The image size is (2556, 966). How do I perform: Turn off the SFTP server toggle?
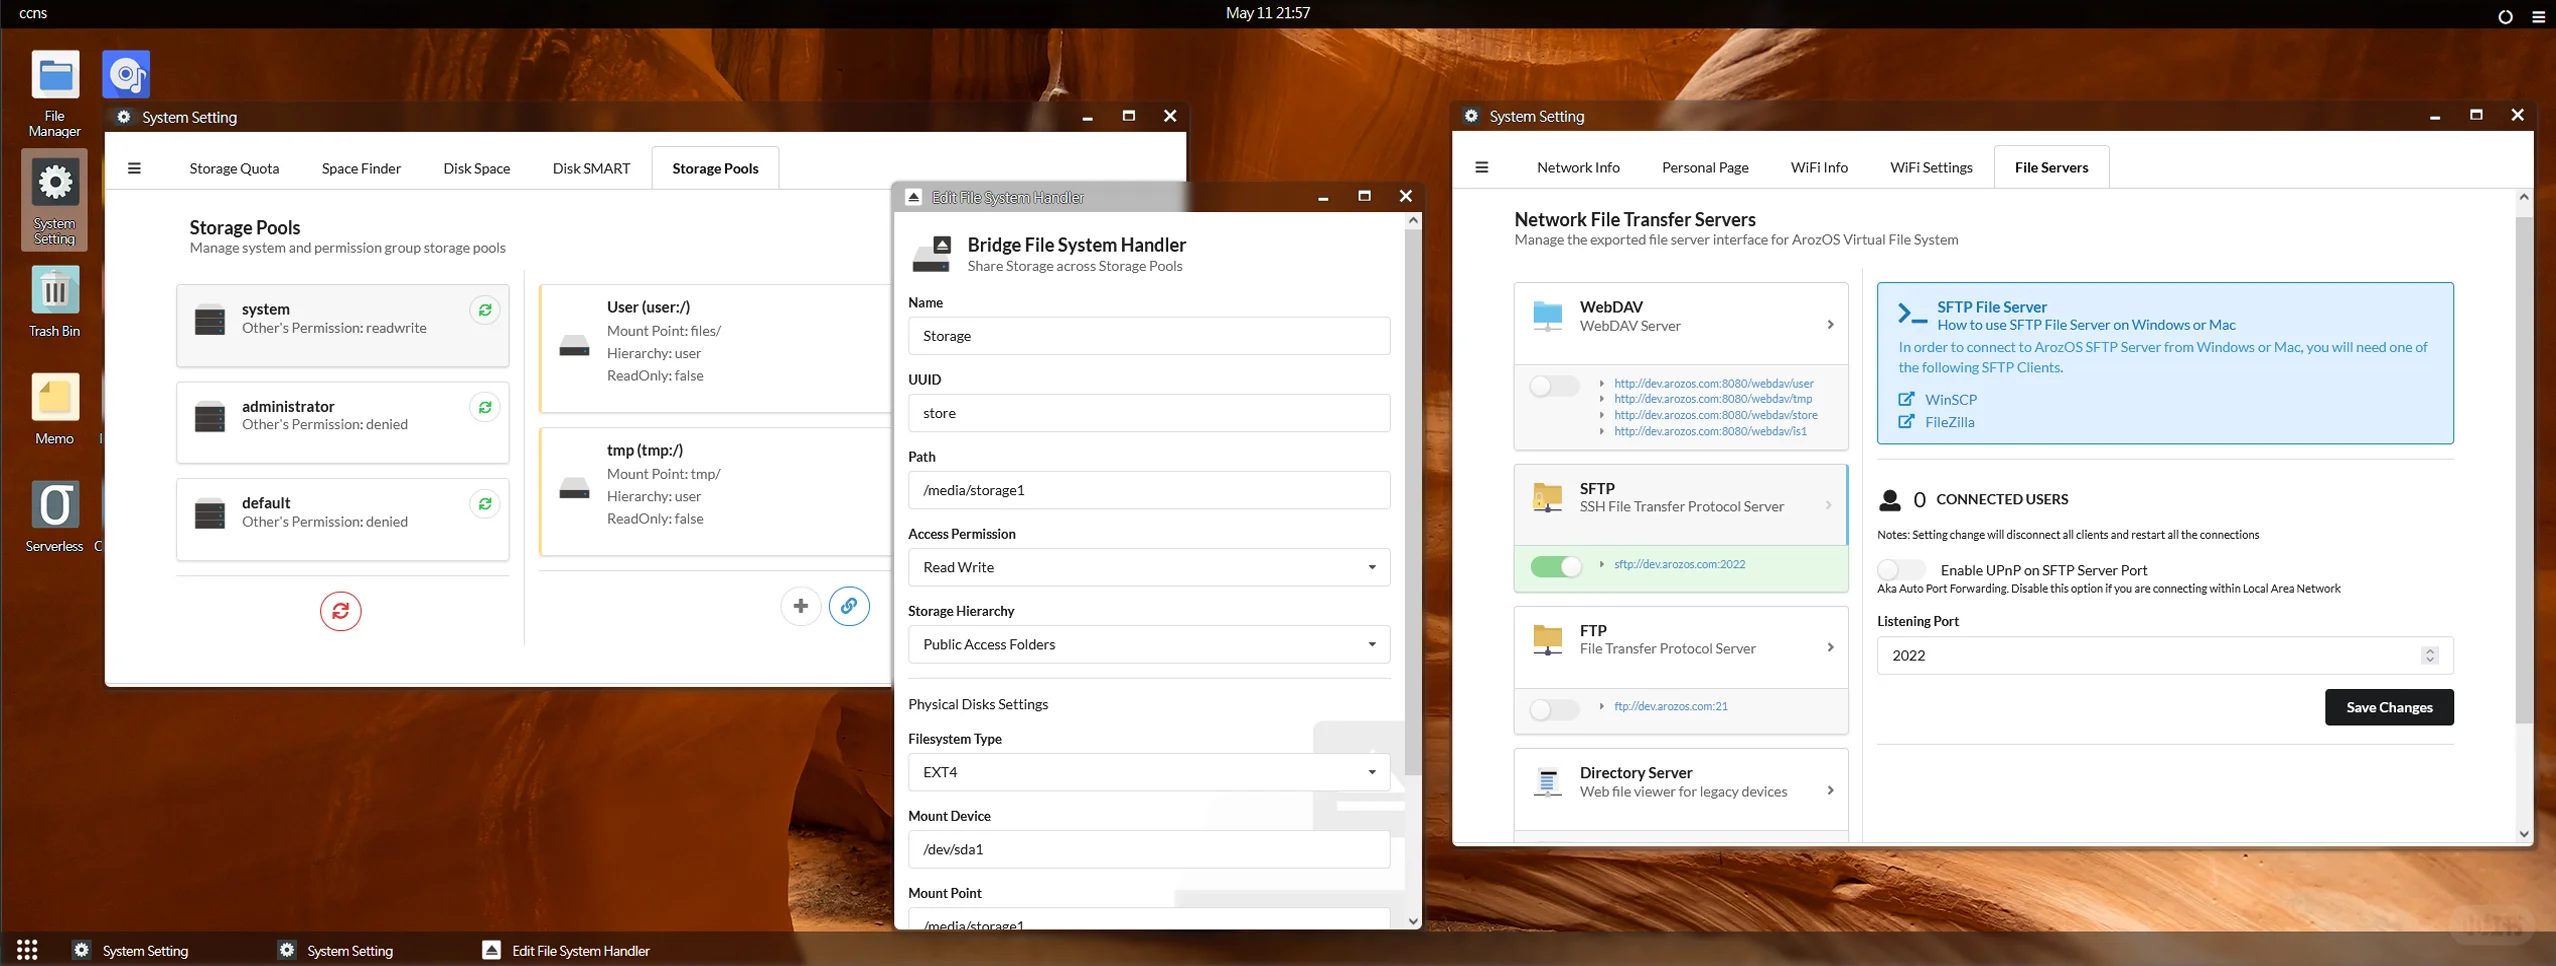point(1556,566)
